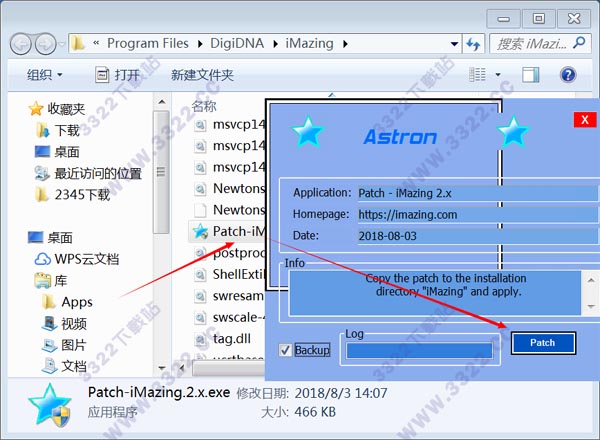Click the 打开 toolbar button
Viewport: 600px width, 440px height.
click(x=117, y=75)
